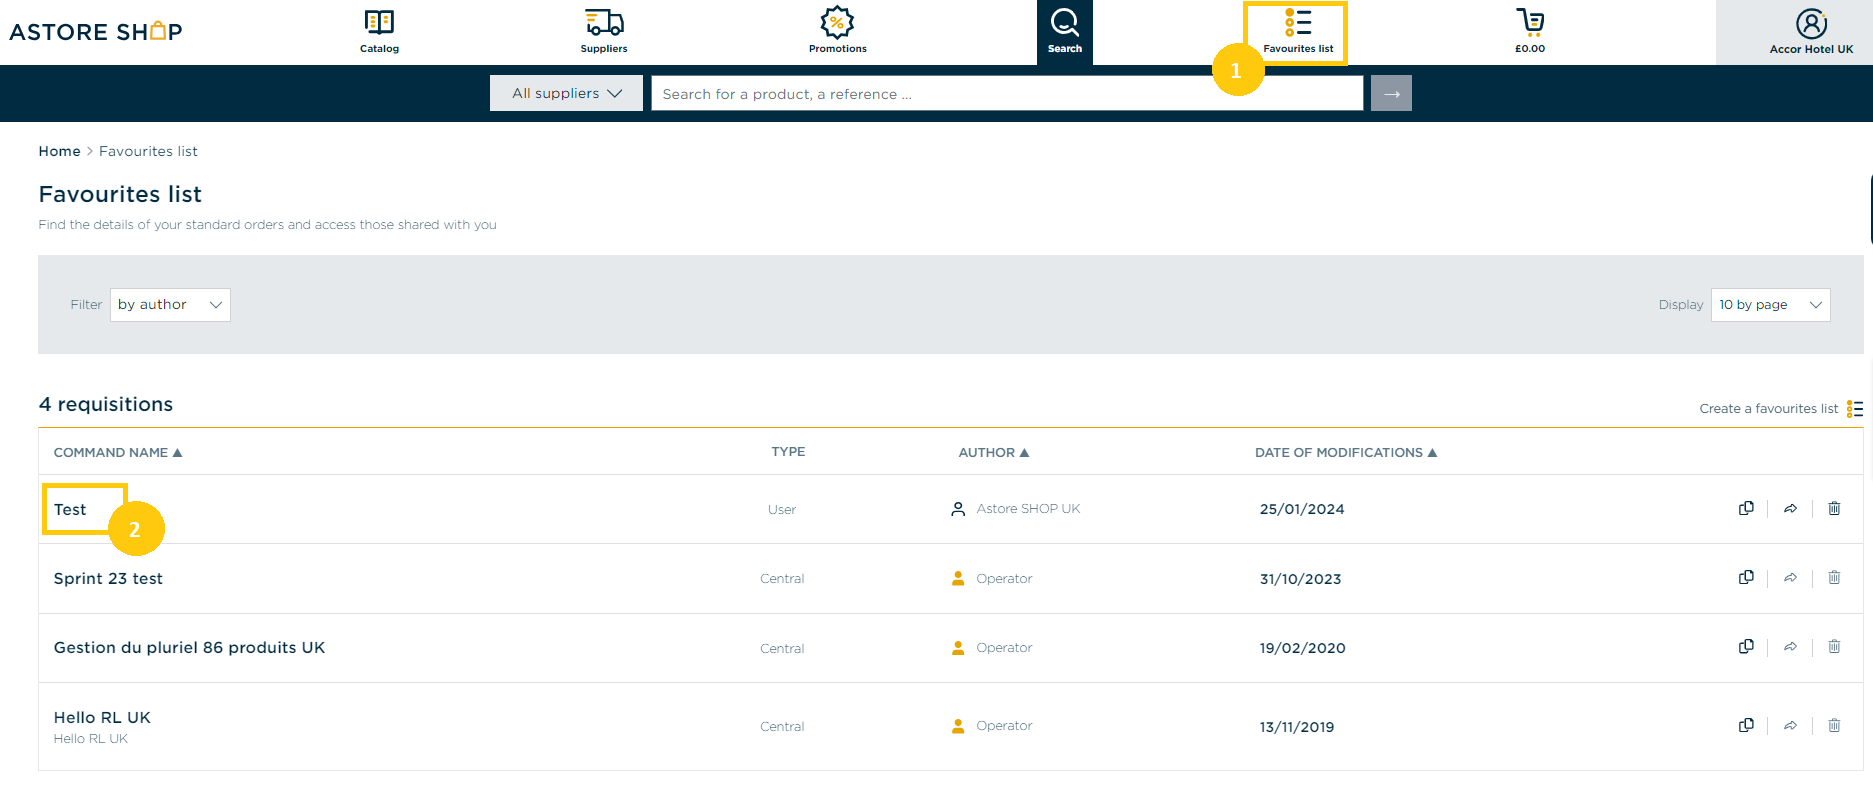Share Gestion du pluriel 86 produits UK
Screen dimensions: 1873x799
click(1790, 646)
